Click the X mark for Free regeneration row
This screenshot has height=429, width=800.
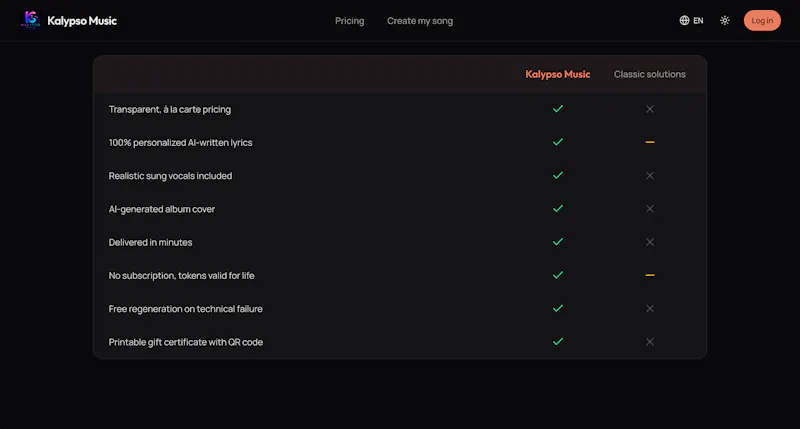click(x=649, y=309)
